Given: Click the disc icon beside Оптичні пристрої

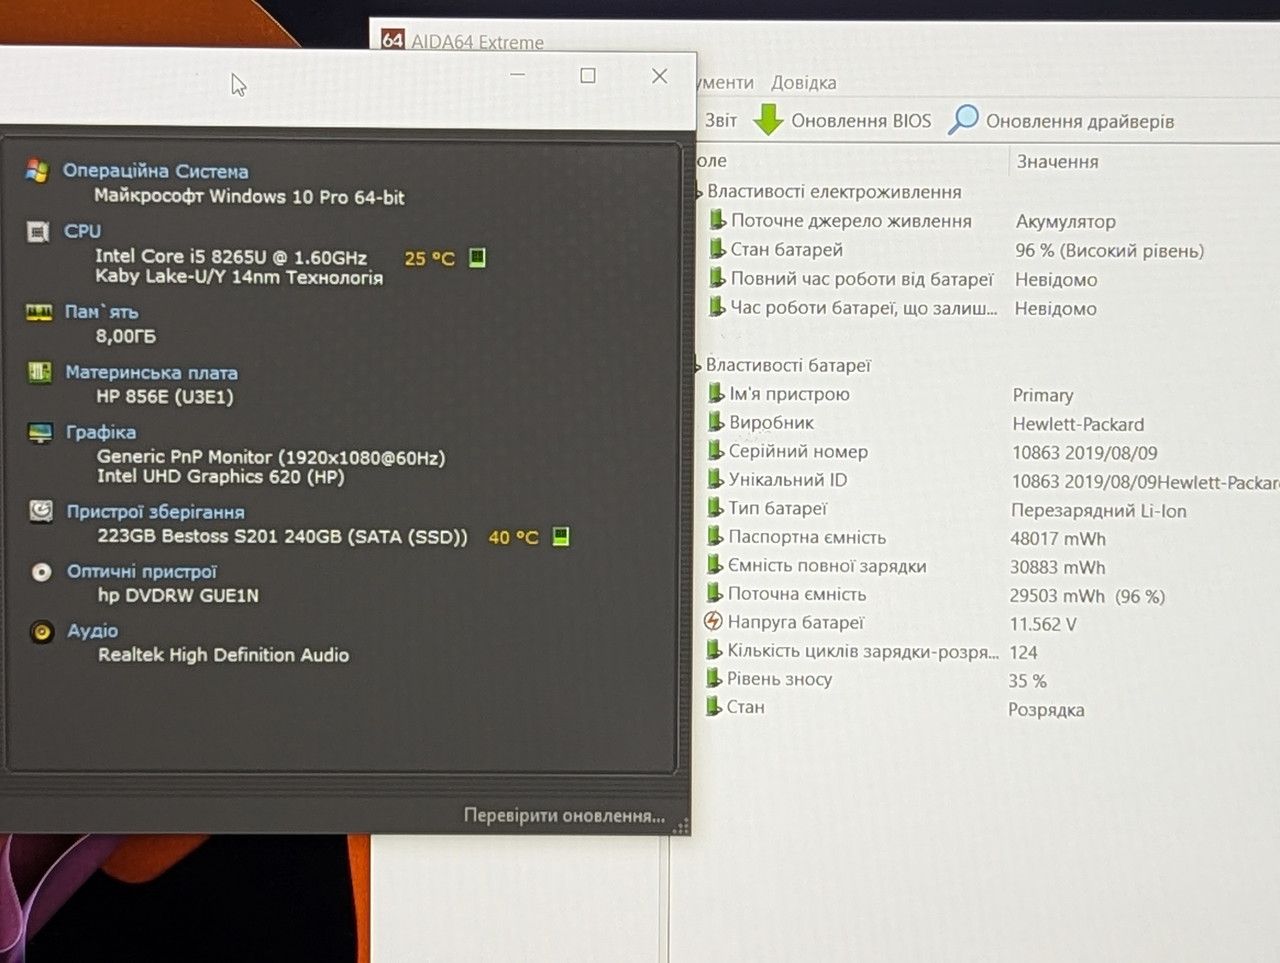Looking at the screenshot, I should coord(41,572).
